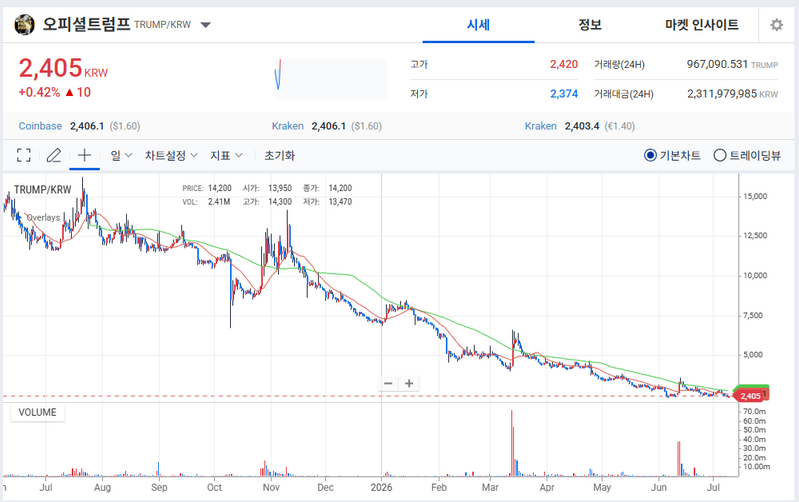Open the 일 interval dropdown

121,155
